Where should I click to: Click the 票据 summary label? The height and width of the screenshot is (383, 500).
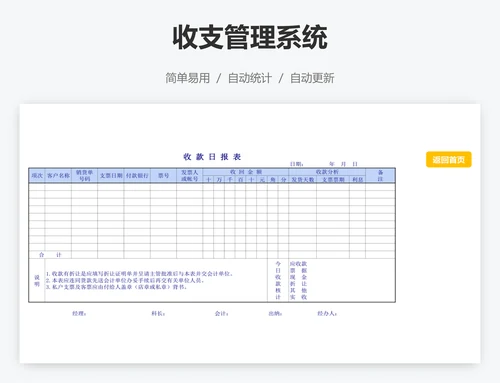(298, 271)
